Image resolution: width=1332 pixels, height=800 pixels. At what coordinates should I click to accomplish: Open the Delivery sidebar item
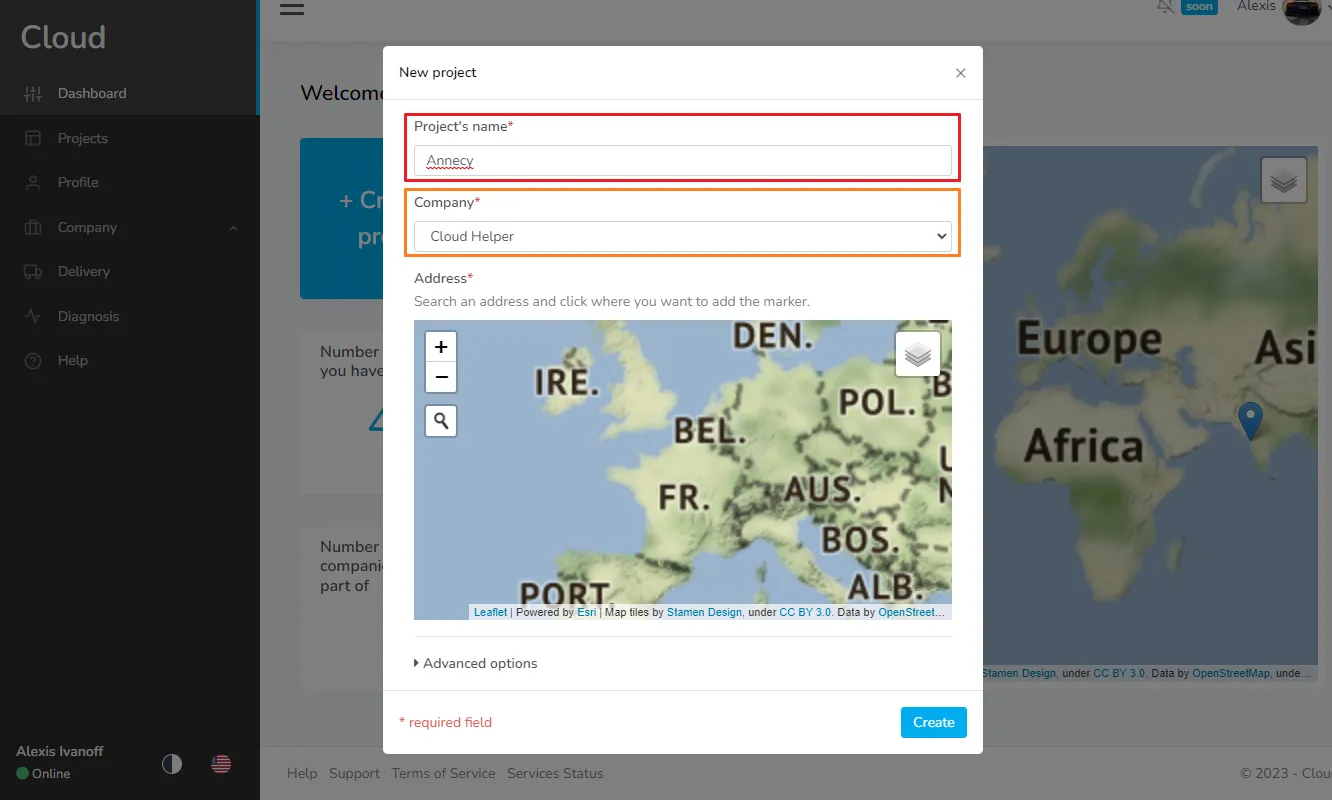84,271
